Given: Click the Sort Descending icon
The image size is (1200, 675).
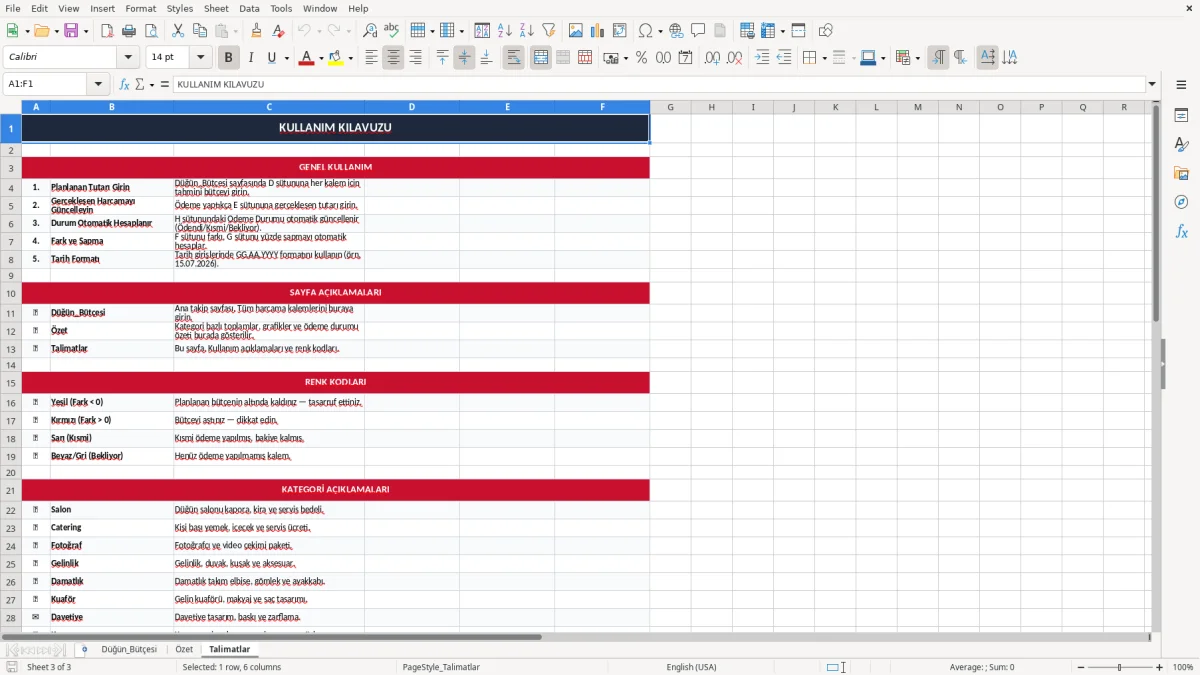Looking at the screenshot, I should [527, 31].
